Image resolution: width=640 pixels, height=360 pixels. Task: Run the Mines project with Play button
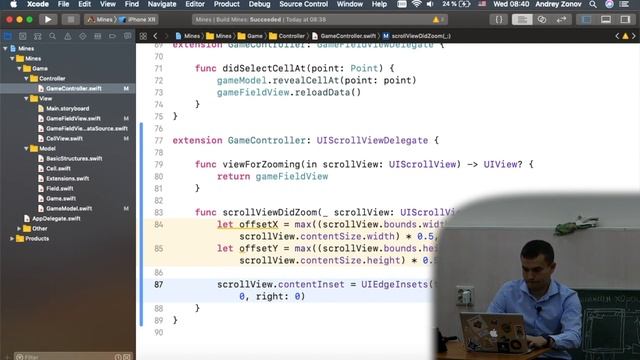(48, 19)
